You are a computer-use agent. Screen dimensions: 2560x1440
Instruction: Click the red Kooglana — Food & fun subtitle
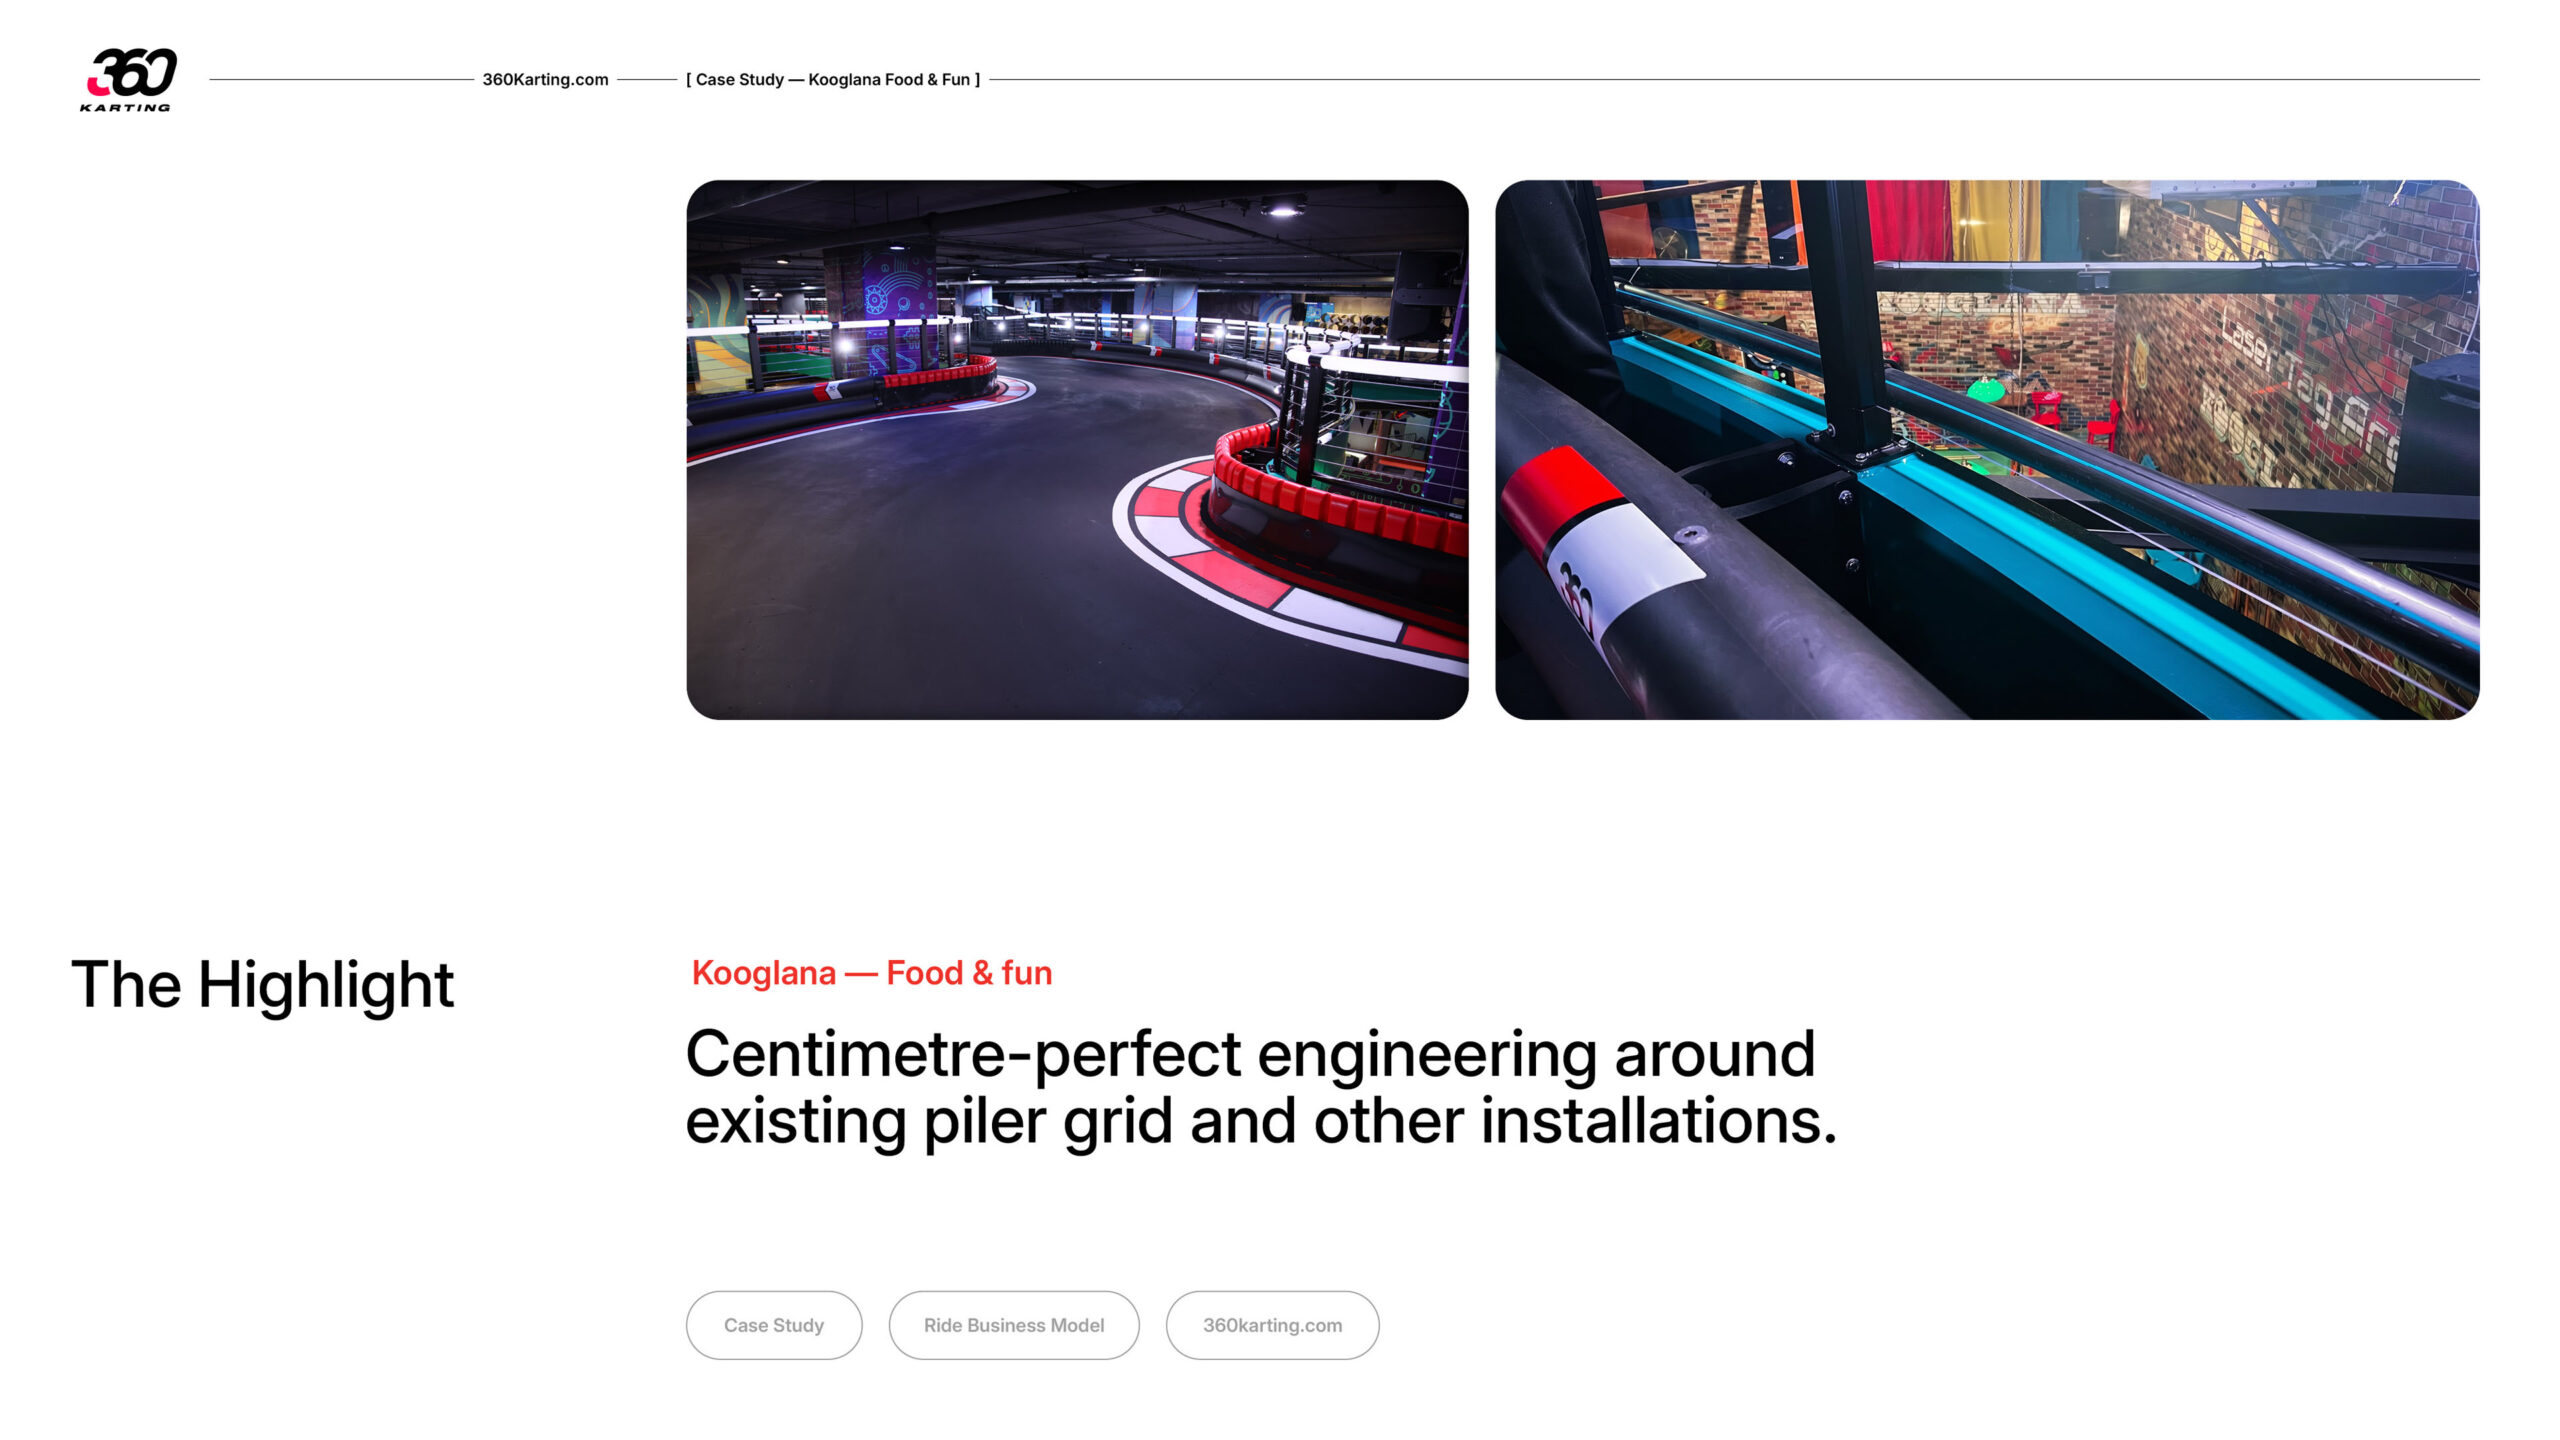(872, 973)
